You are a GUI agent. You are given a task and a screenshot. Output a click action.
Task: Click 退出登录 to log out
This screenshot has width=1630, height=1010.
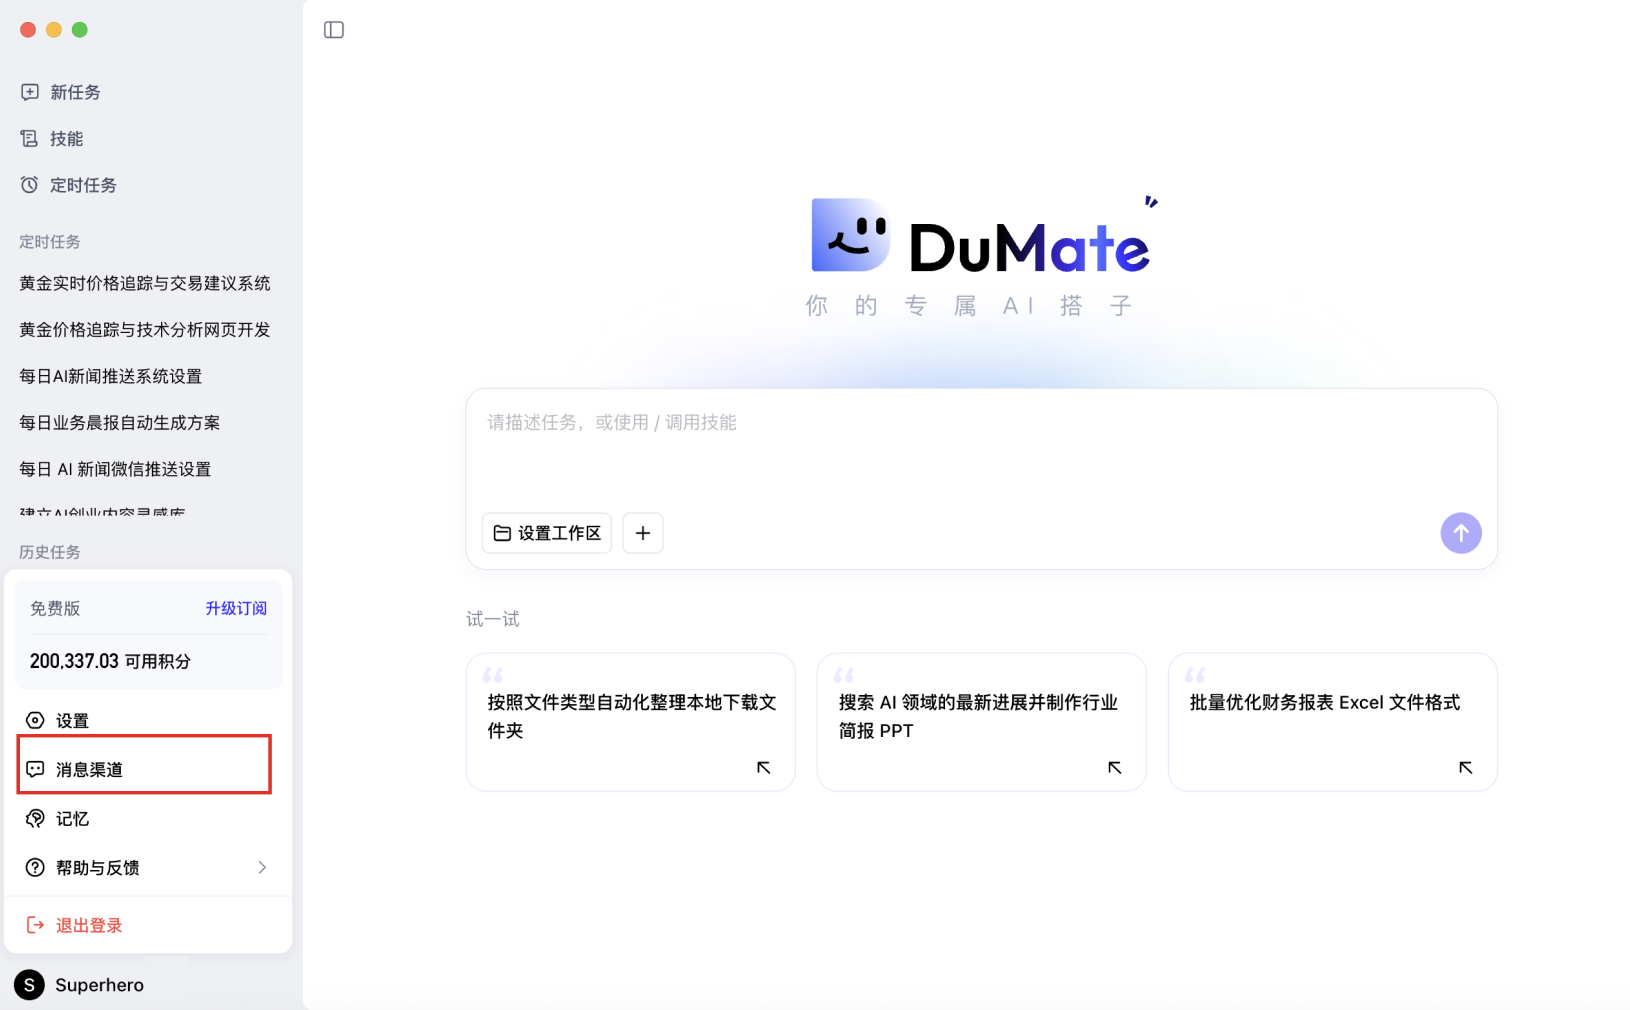coord(87,924)
